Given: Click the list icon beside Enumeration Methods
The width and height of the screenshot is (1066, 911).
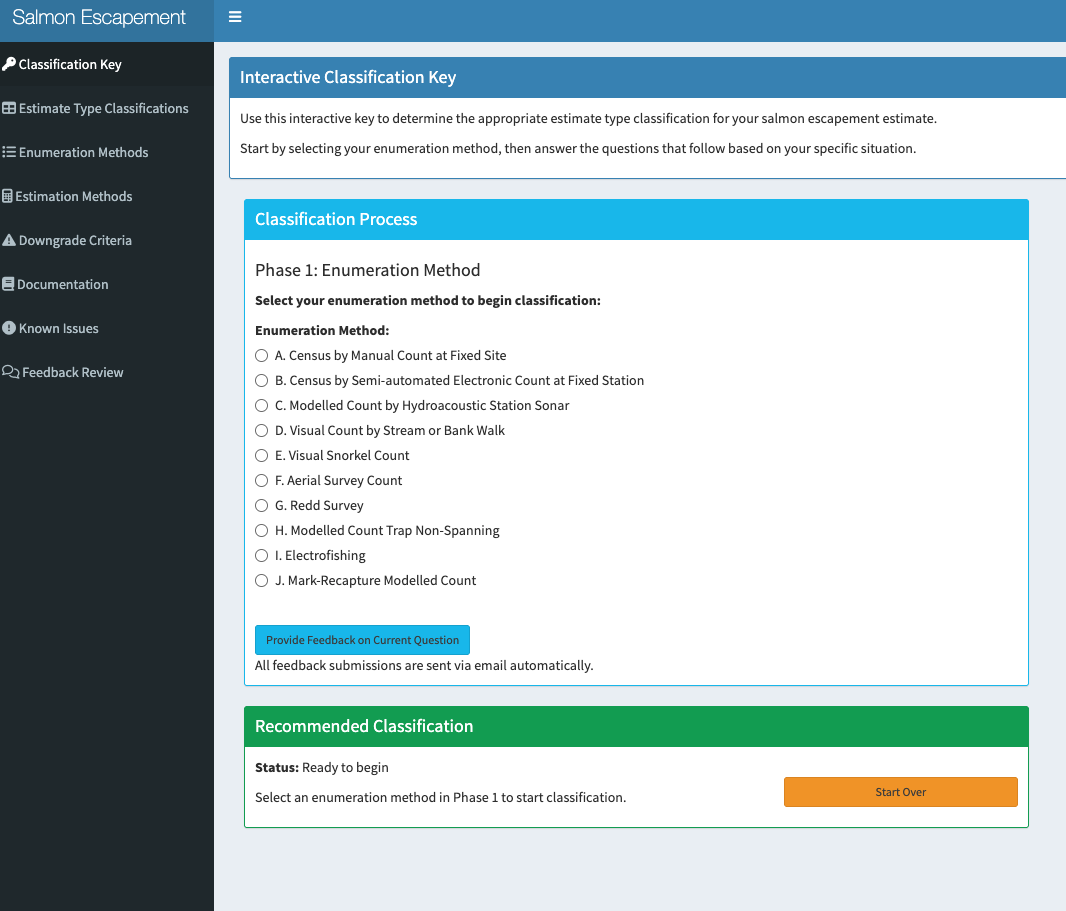Looking at the screenshot, I should point(9,152).
